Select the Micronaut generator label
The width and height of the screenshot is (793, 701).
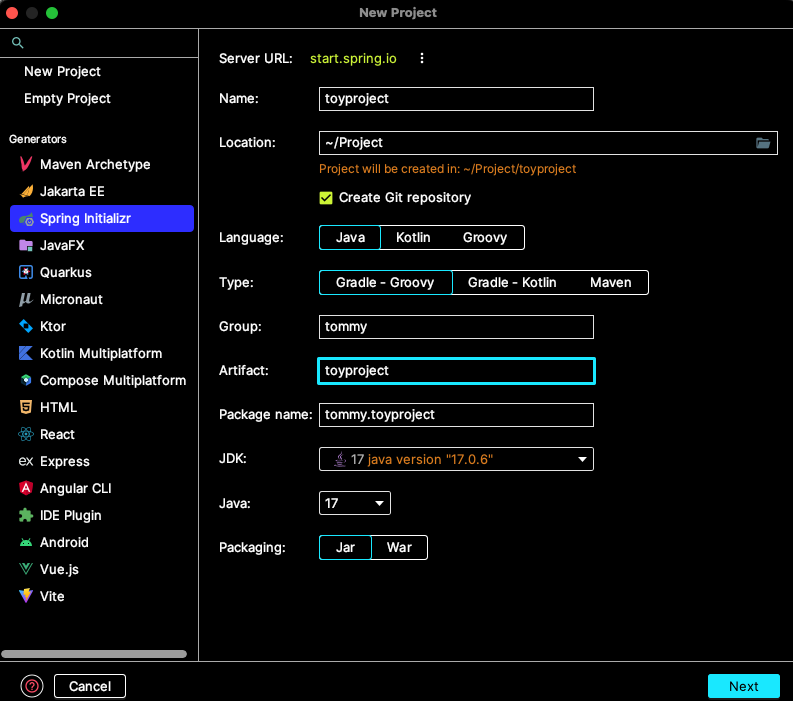(71, 299)
